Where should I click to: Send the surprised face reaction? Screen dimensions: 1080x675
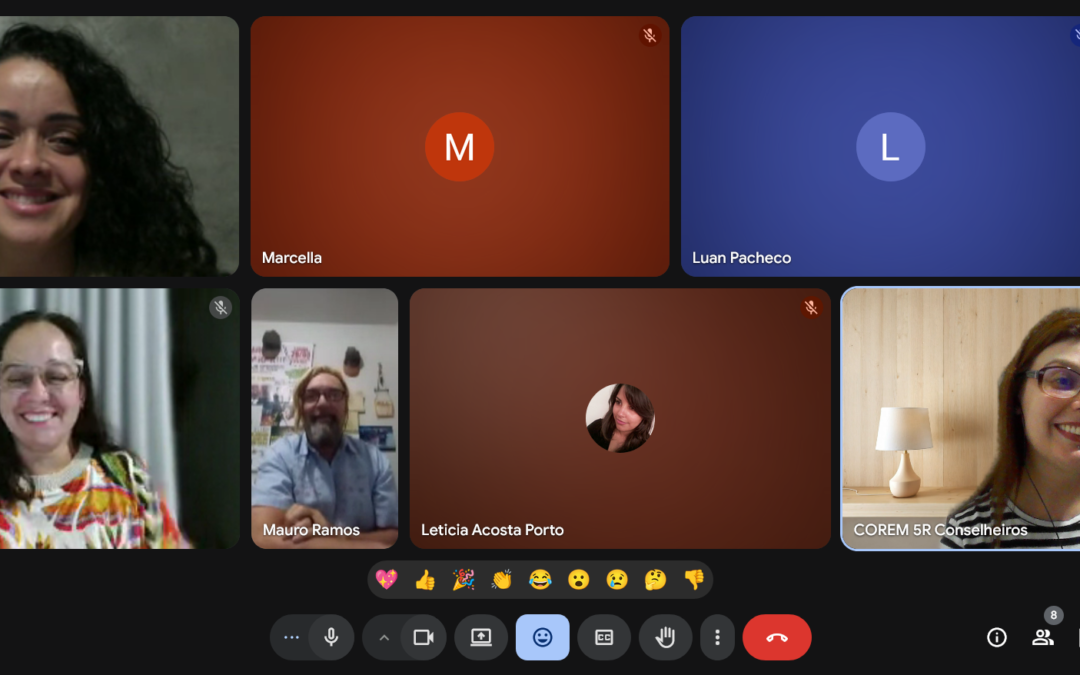[578, 580]
